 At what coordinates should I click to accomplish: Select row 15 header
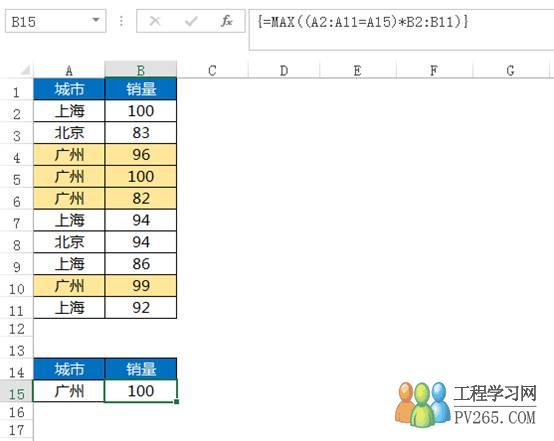(16, 393)
